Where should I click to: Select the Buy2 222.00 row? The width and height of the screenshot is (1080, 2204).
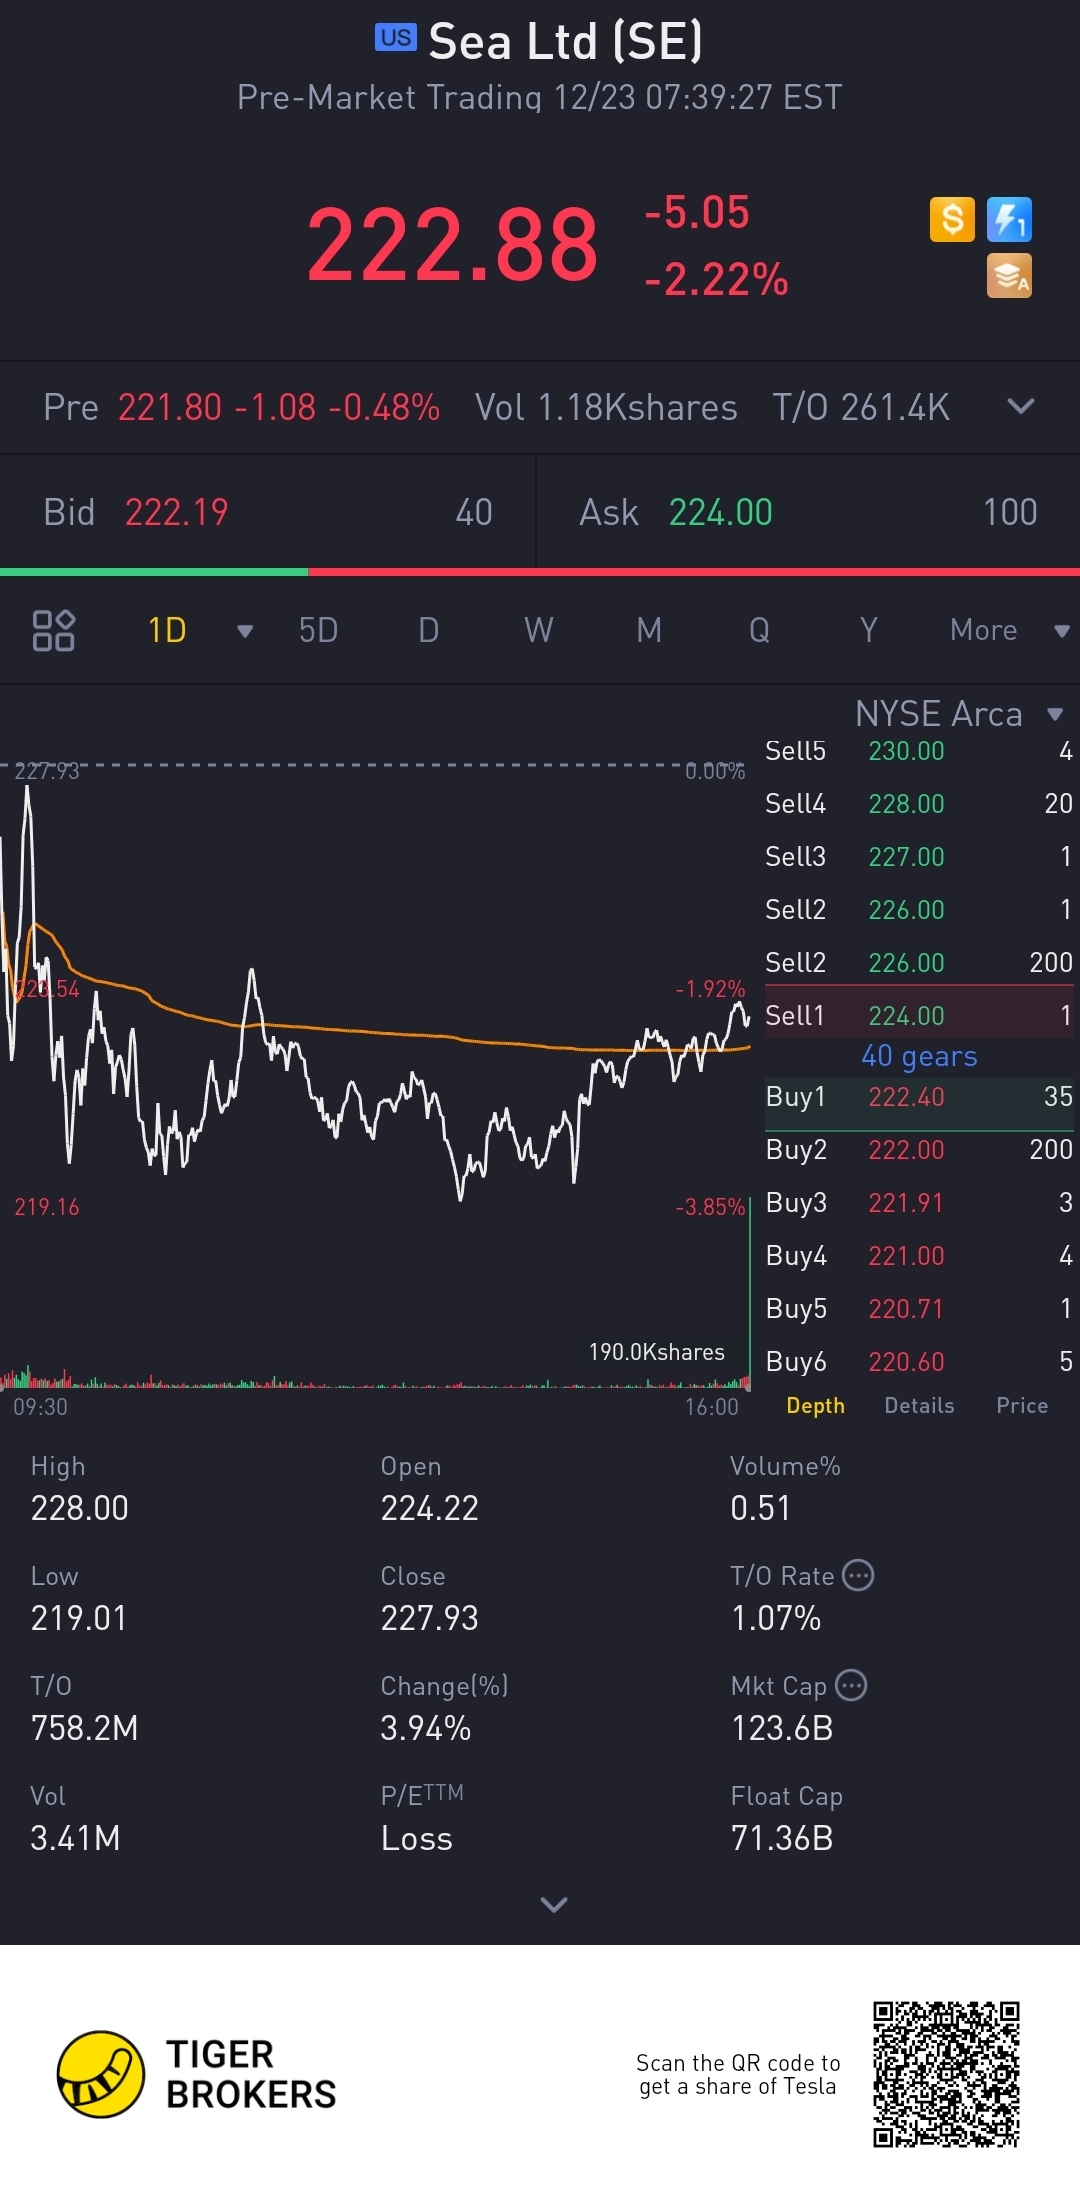[x=919, y=1150]
